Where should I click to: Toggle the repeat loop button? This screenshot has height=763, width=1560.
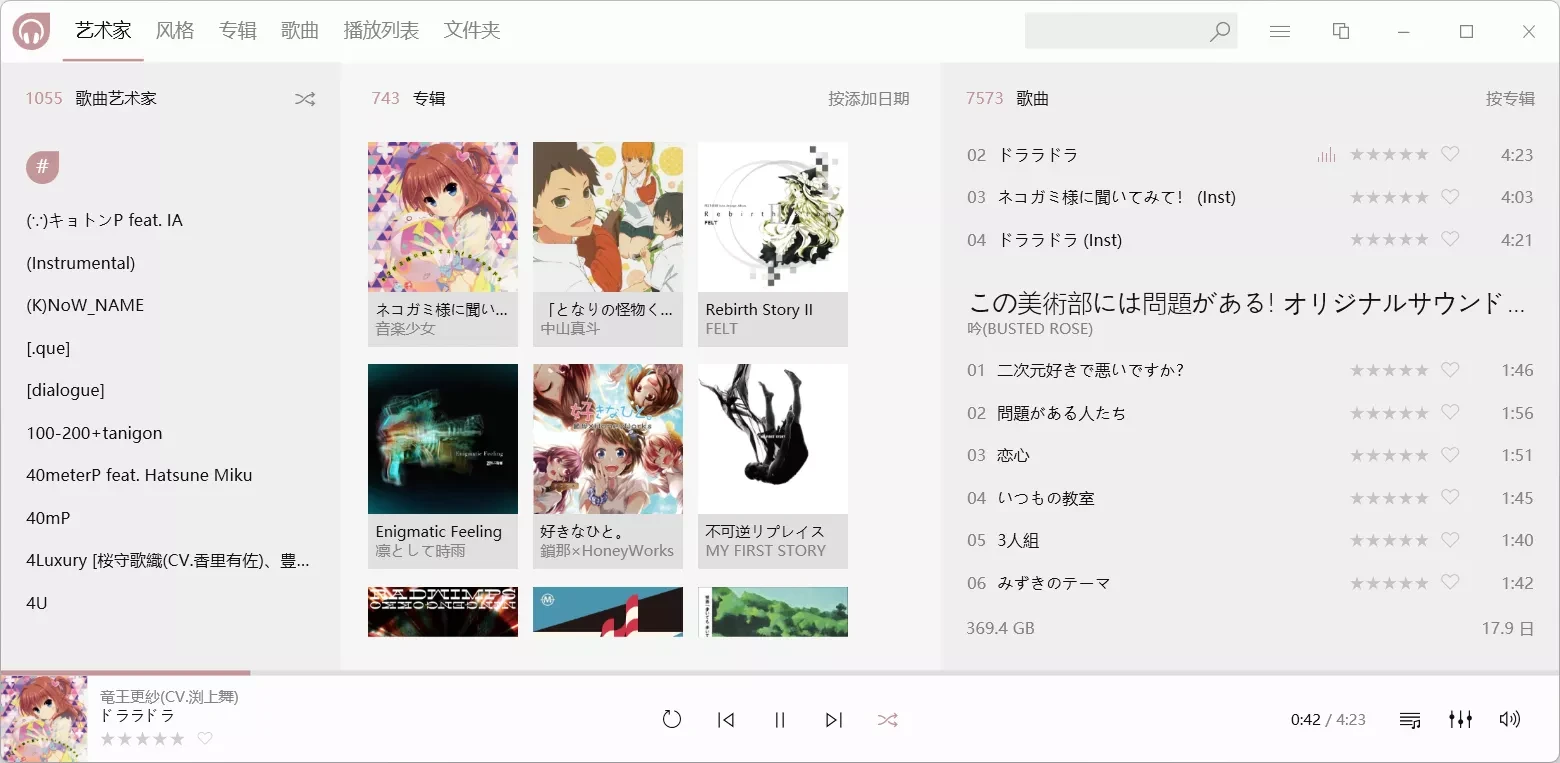tap(672, 720)
